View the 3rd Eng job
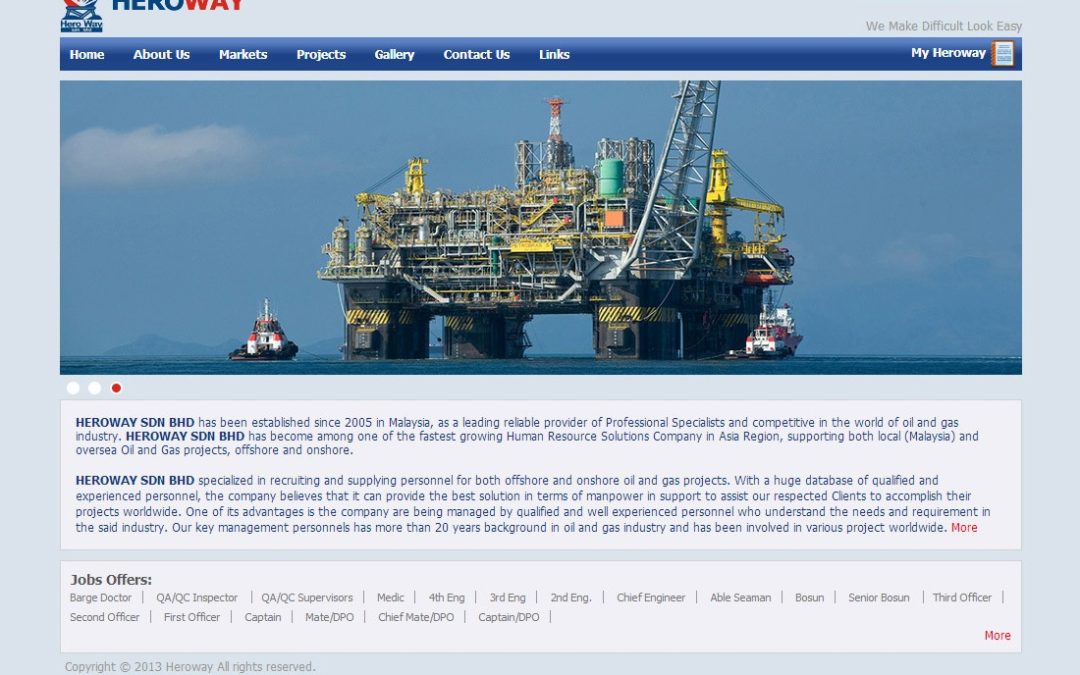The image size is (1080, 675). pos(508,598)
